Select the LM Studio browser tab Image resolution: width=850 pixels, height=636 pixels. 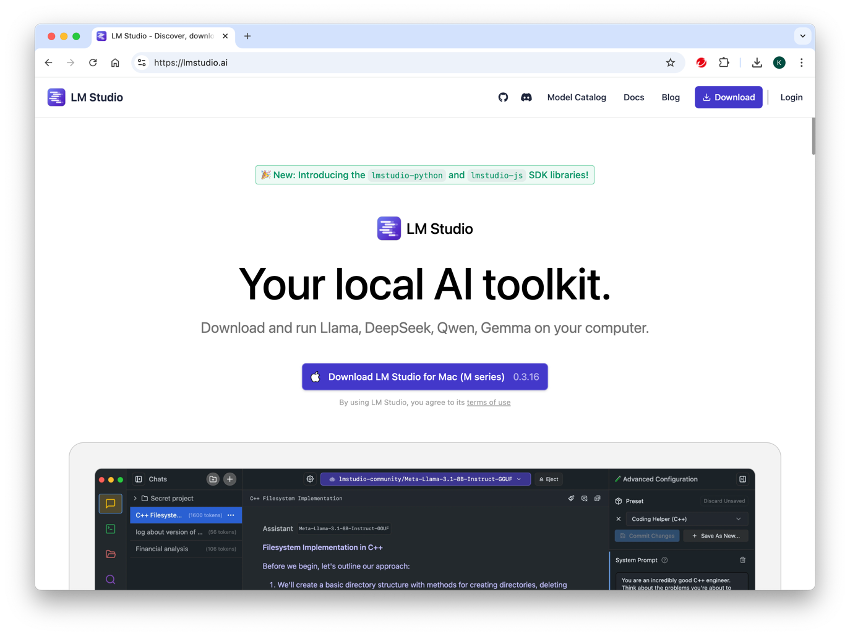pos(163,36)
